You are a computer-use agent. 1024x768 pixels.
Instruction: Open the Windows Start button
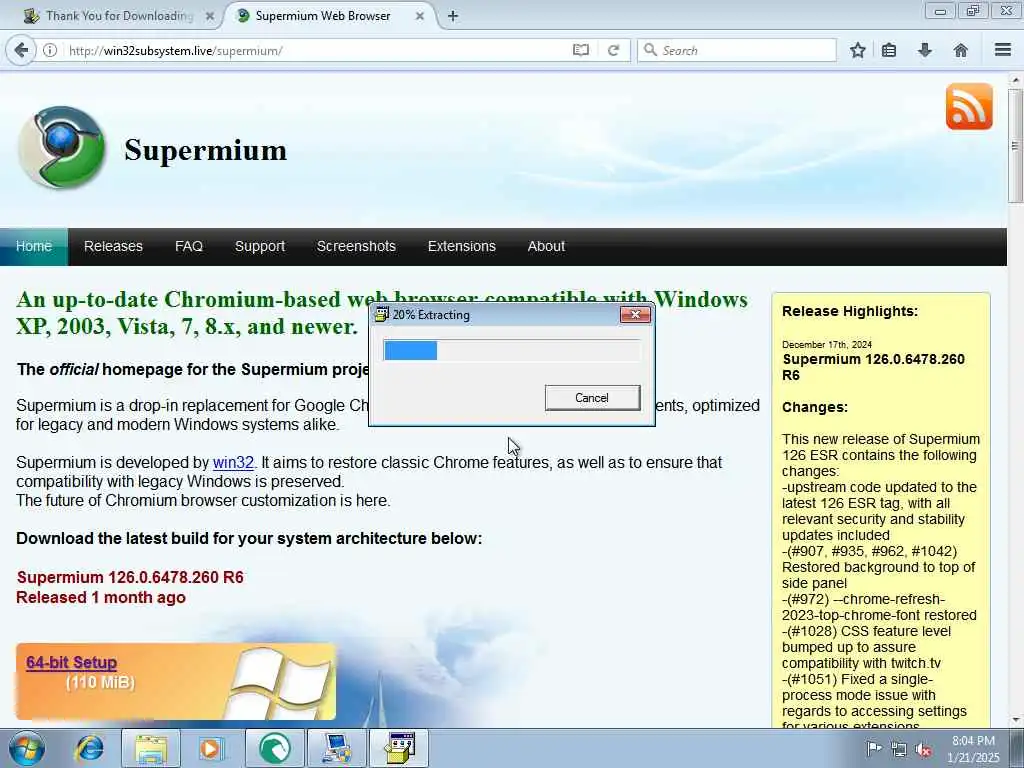tap(27, 748)
